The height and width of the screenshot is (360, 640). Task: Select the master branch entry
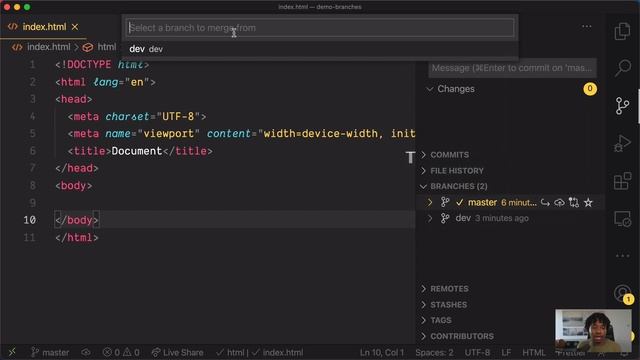[x=482, y=202]
